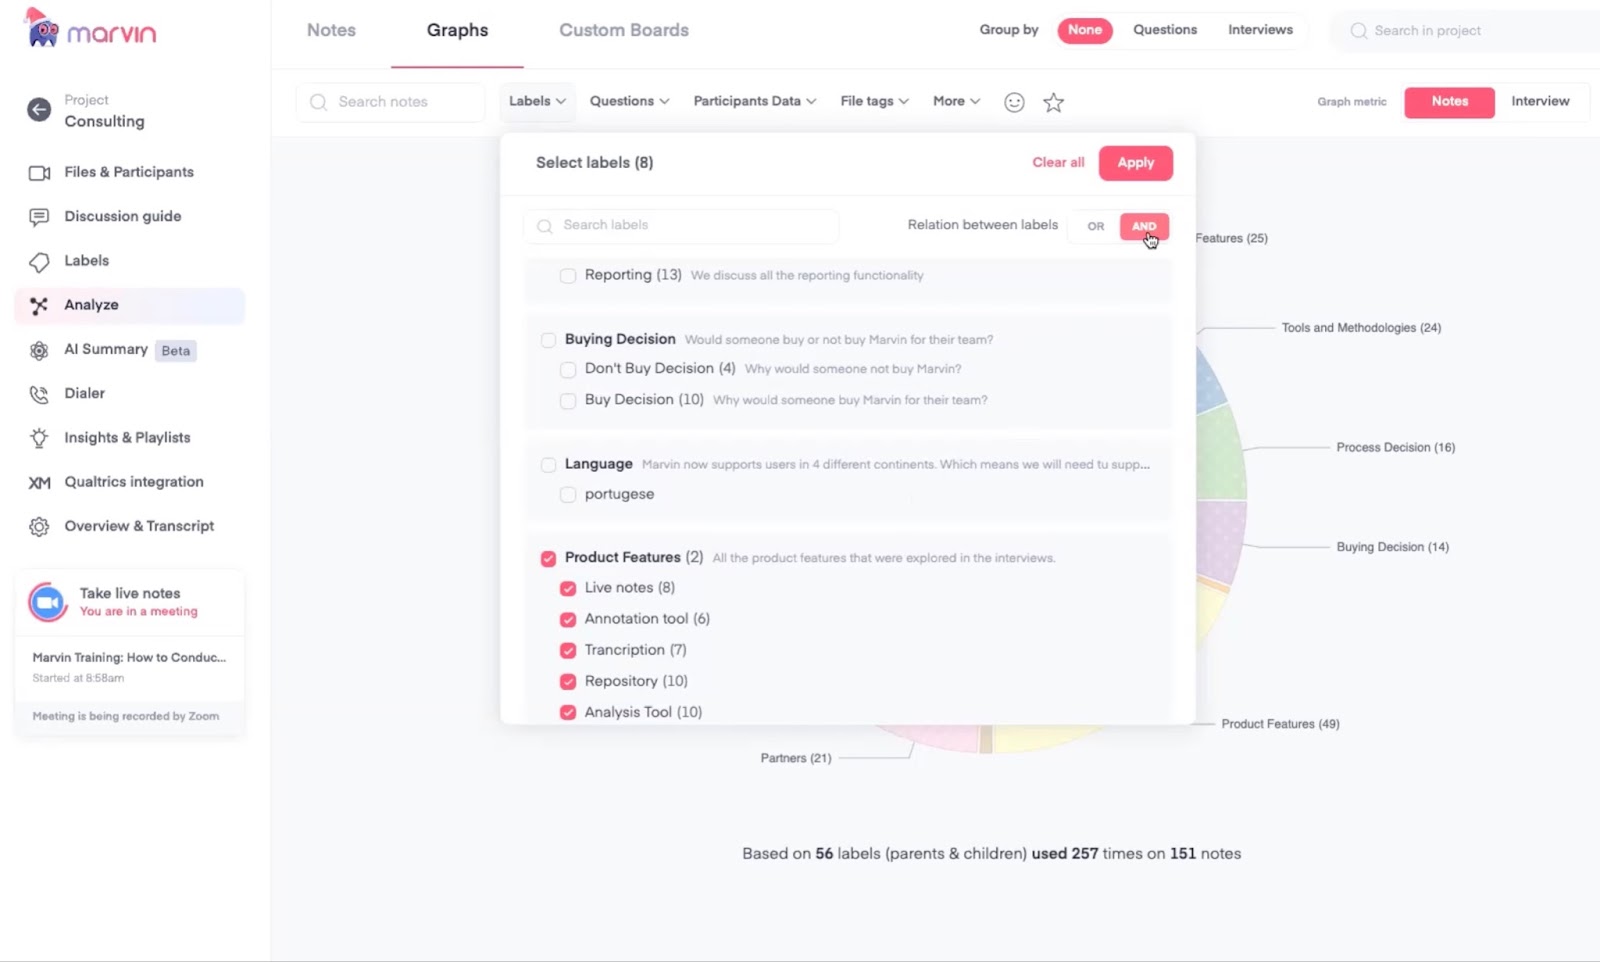Click the Labels tag icon

(39, 262)
